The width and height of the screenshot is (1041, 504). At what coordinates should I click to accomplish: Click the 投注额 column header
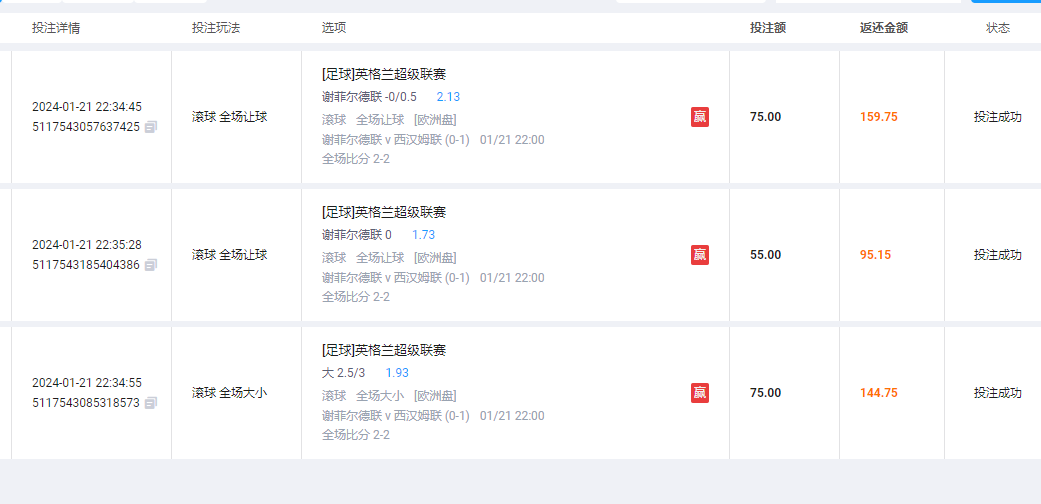767,28
